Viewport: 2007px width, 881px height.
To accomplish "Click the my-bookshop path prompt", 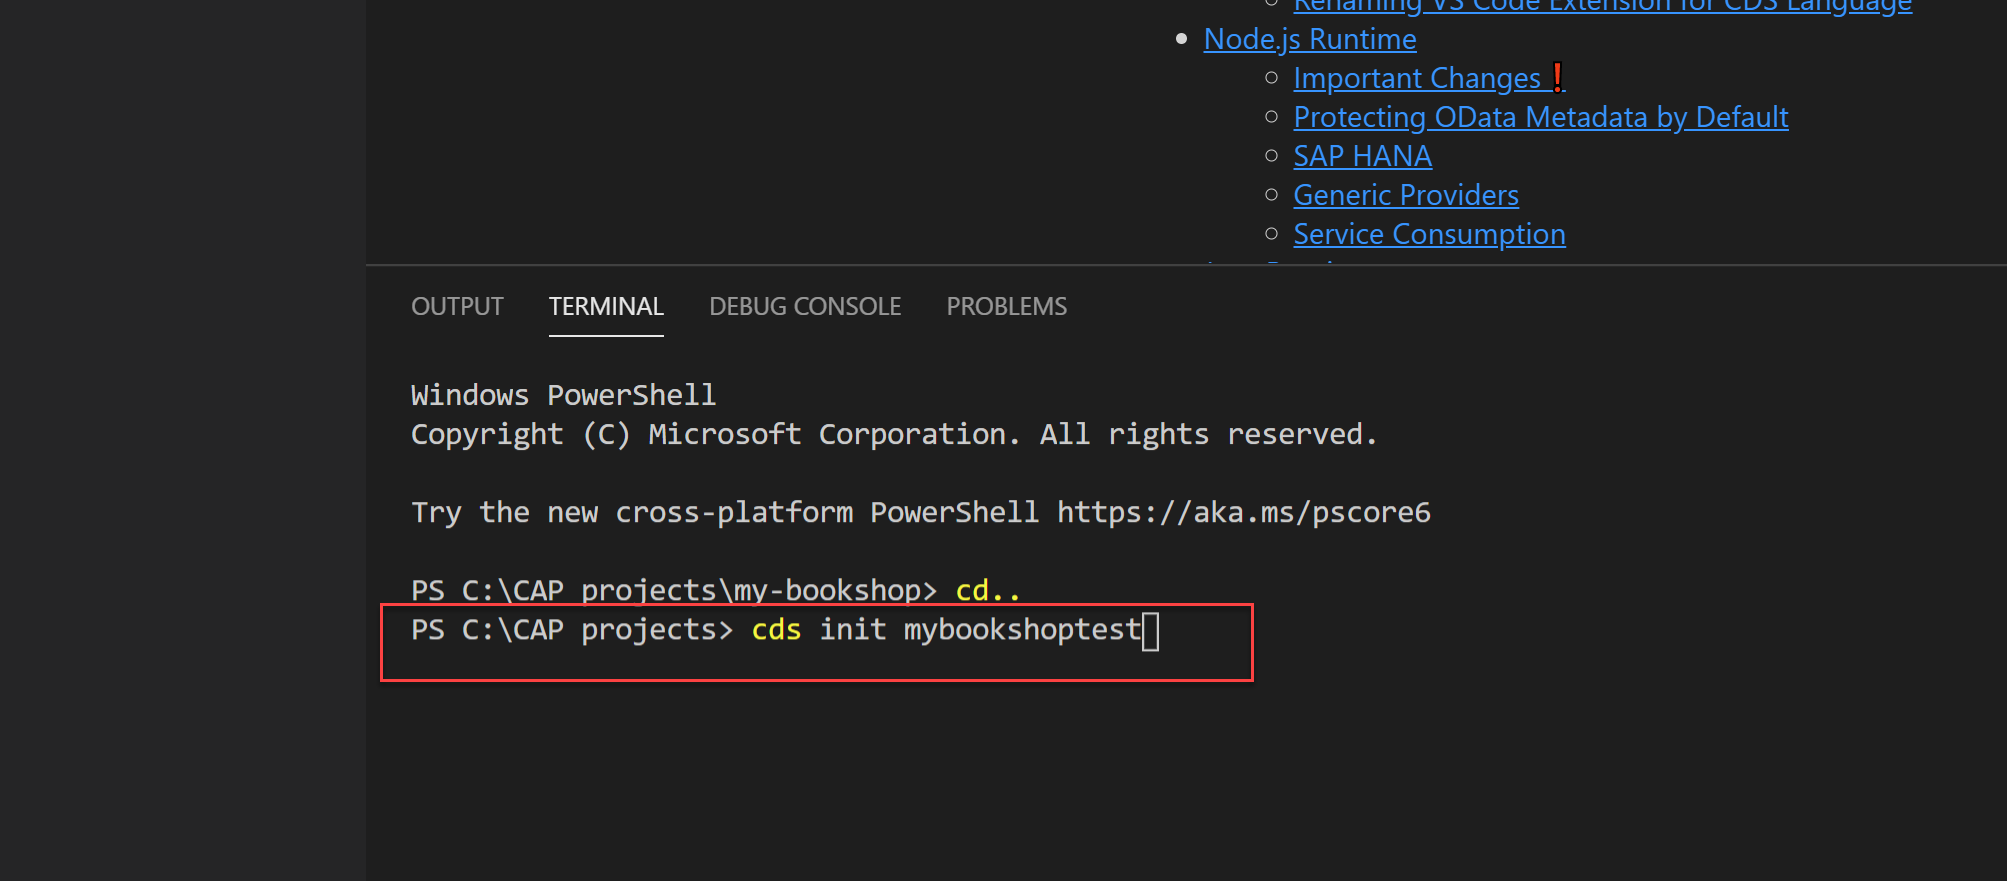I will point(673,590).
